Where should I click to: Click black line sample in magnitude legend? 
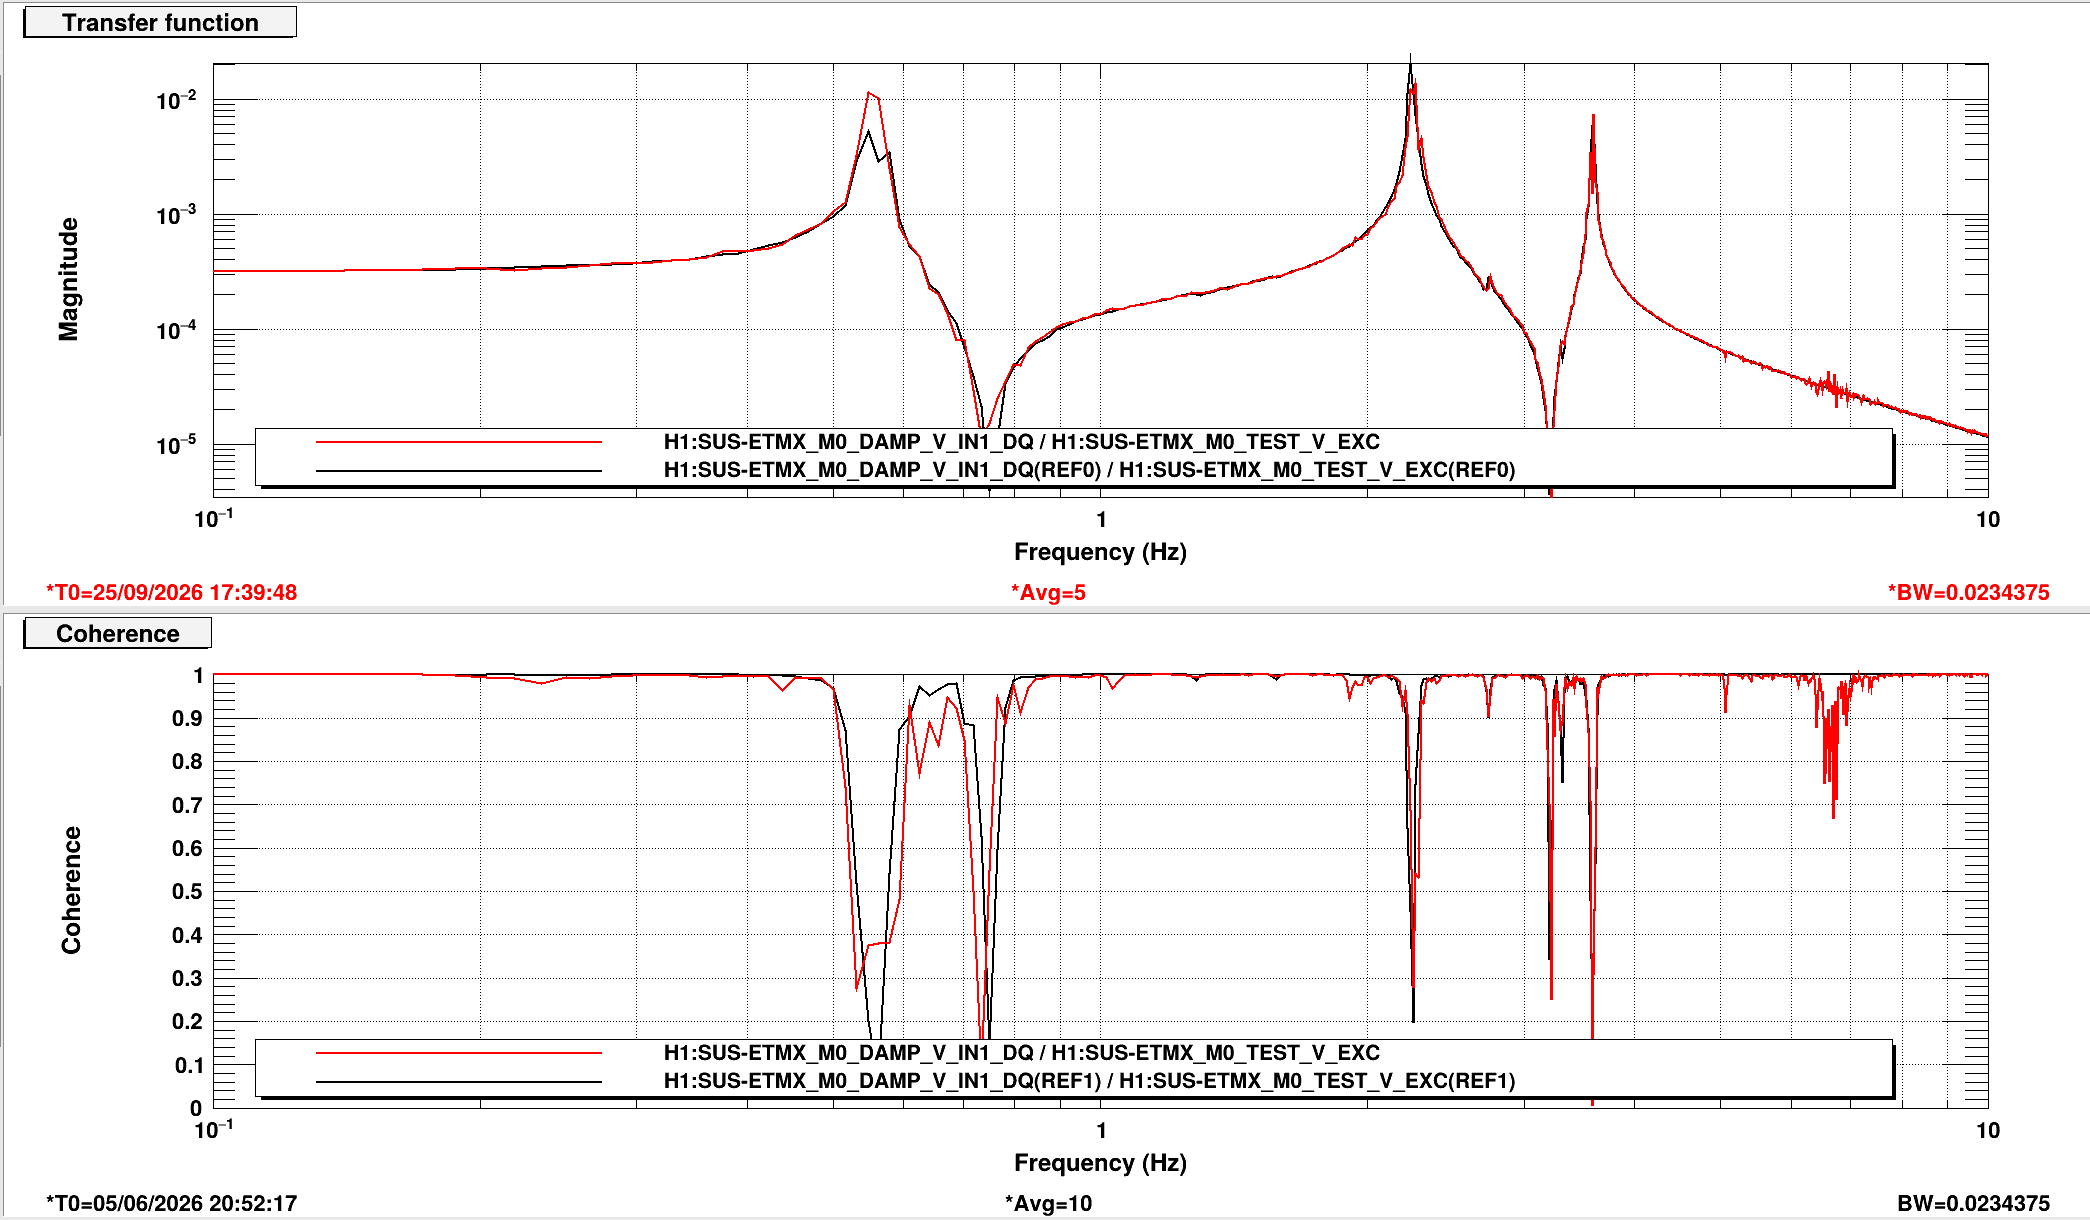[459, 470]
